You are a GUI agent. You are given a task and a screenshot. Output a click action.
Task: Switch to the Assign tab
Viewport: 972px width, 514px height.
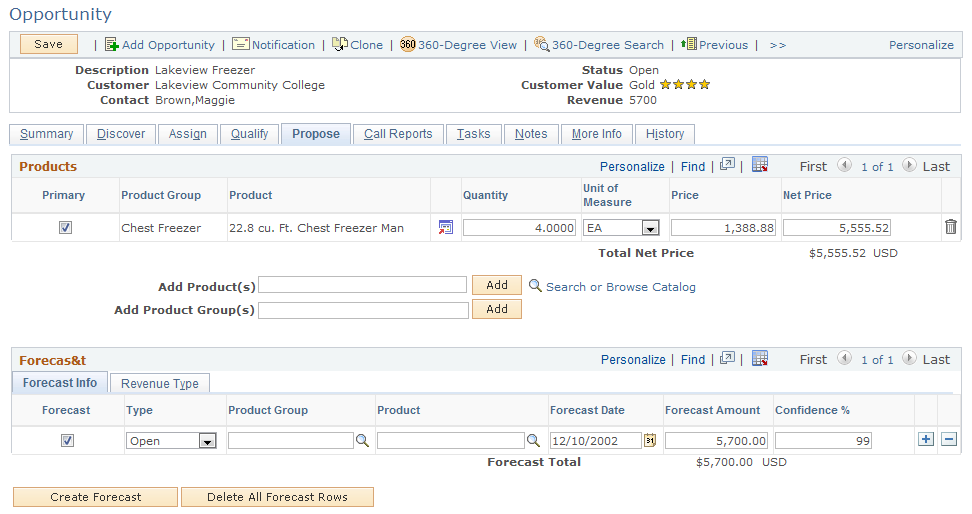188,134
